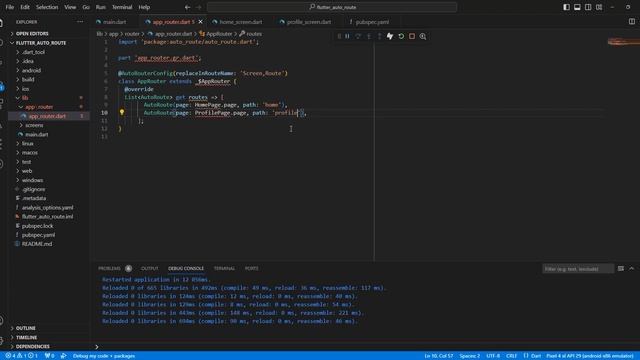The width and height of the screenshot is (640, 360).
Task: Open the Selection menu
Action: click(47, 7)
